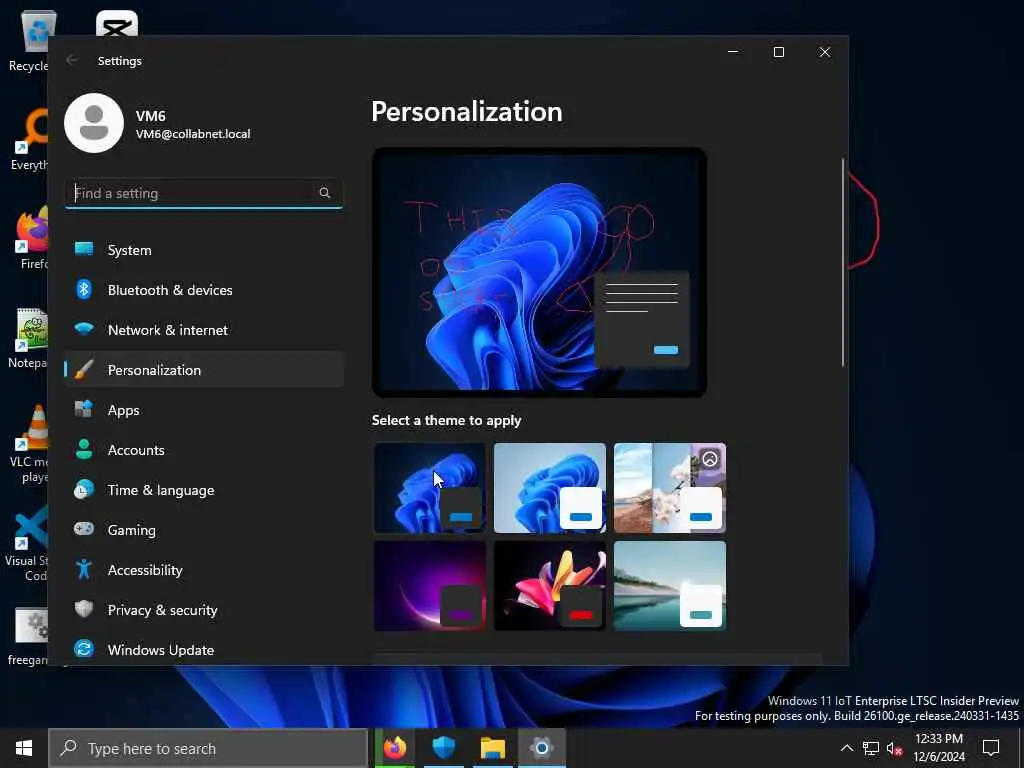Maximize the Settings window
Viewport: 1024px width, 768px height.
(779, 52)
